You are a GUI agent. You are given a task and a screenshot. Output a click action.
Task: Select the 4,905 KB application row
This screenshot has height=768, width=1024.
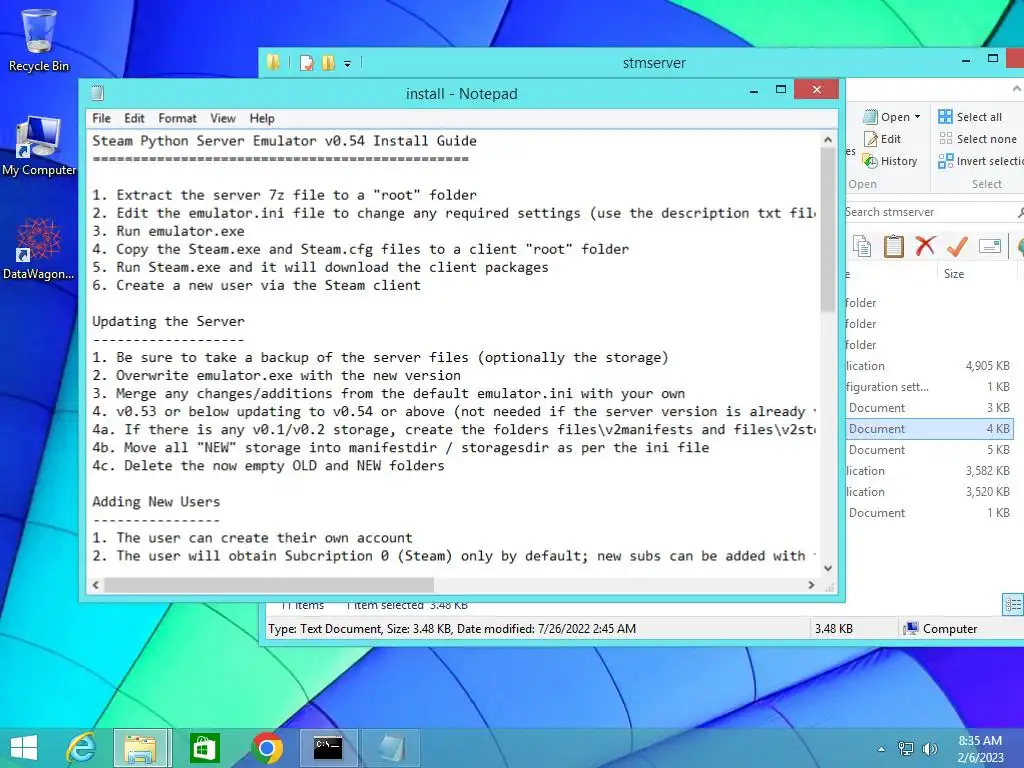pyautogui.click(x=930, y=366)
